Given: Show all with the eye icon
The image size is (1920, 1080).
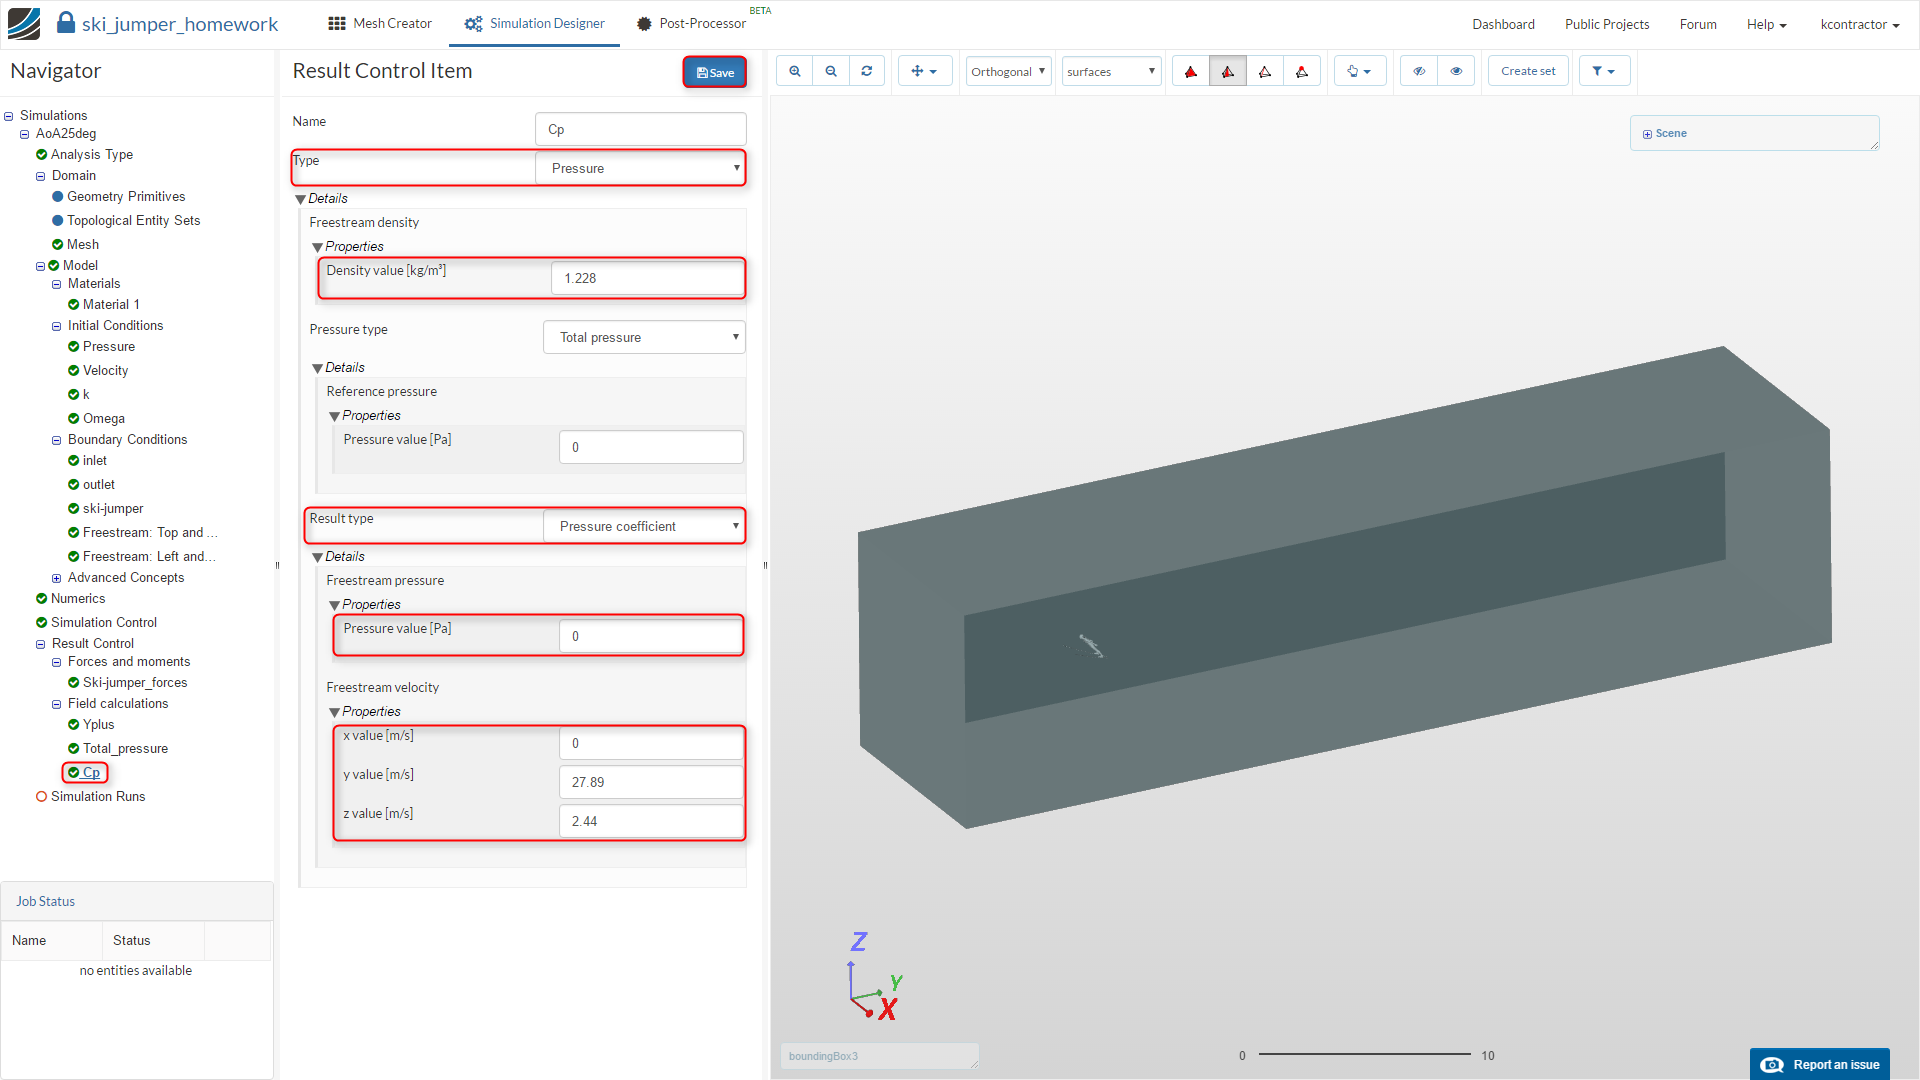Looking at the screenshot, I should (1456, 71).
